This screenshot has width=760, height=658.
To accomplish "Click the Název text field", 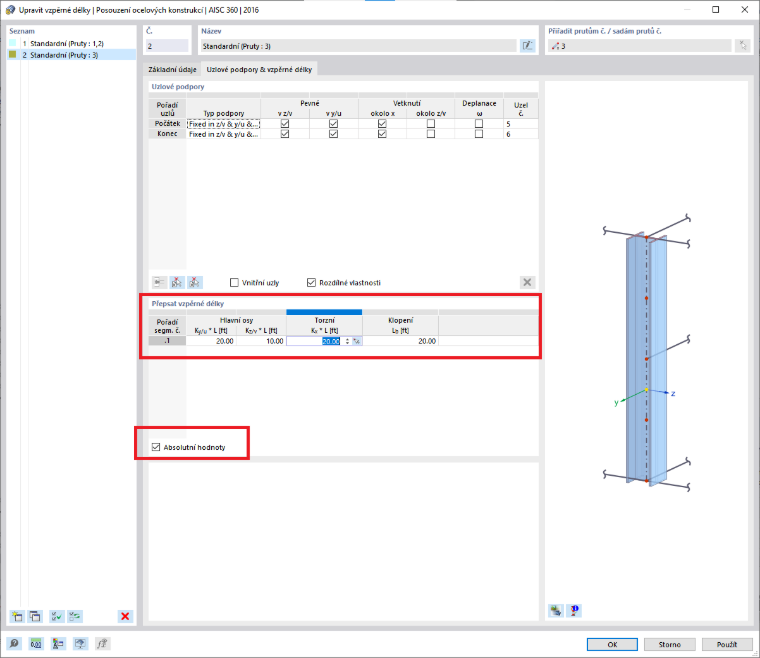I will coord(359,46).
